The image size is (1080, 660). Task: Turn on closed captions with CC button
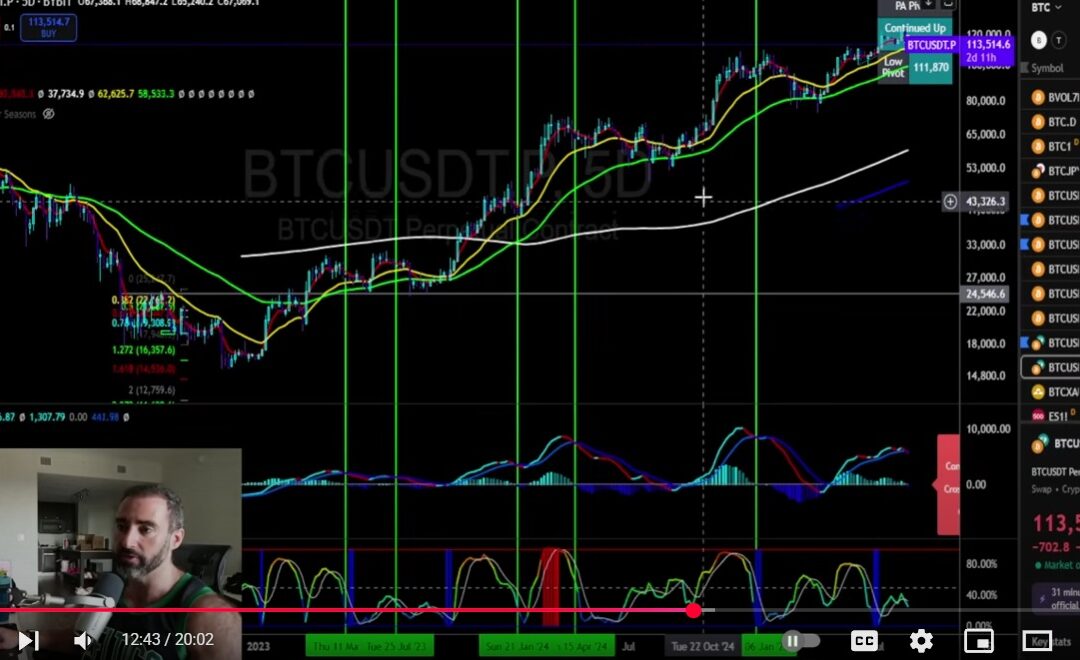click(864, 641)
